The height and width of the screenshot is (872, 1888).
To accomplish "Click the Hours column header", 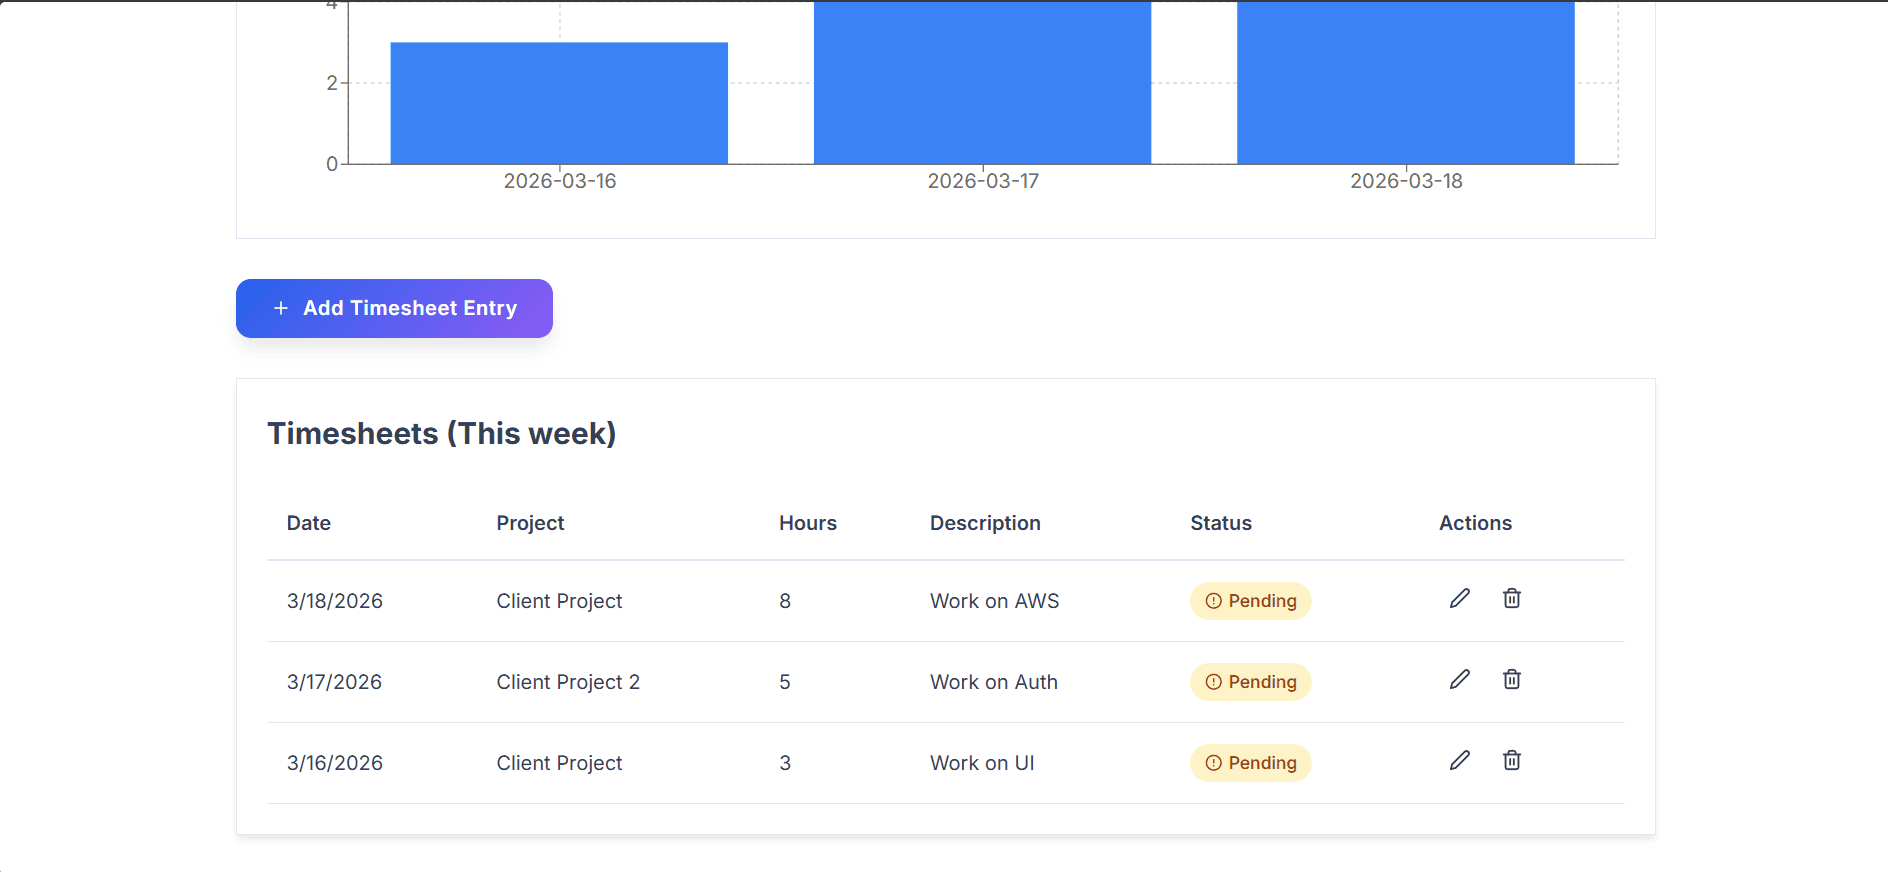I will pos(808,523).
